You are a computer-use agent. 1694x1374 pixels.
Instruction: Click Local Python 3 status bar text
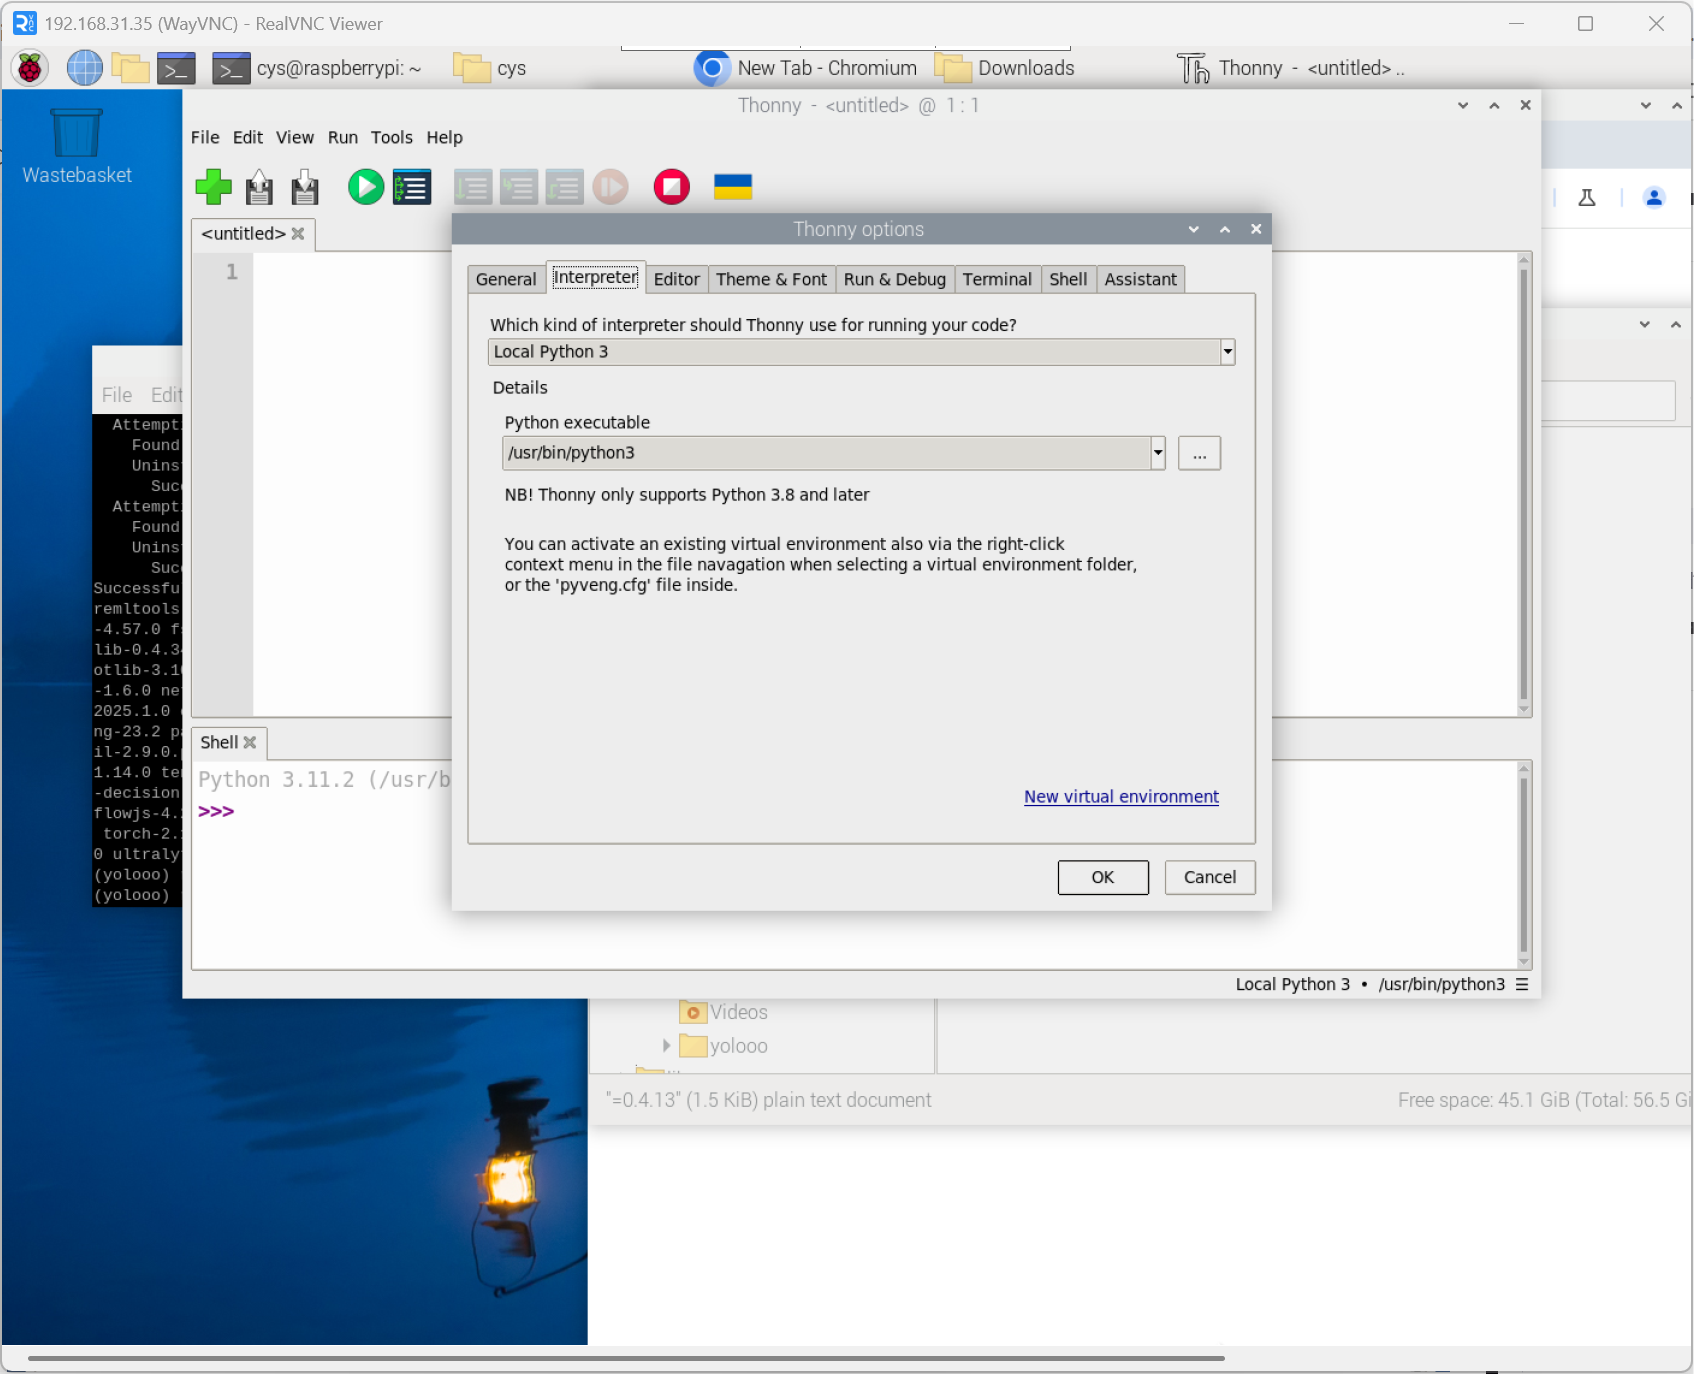[x=1292, y=984]
